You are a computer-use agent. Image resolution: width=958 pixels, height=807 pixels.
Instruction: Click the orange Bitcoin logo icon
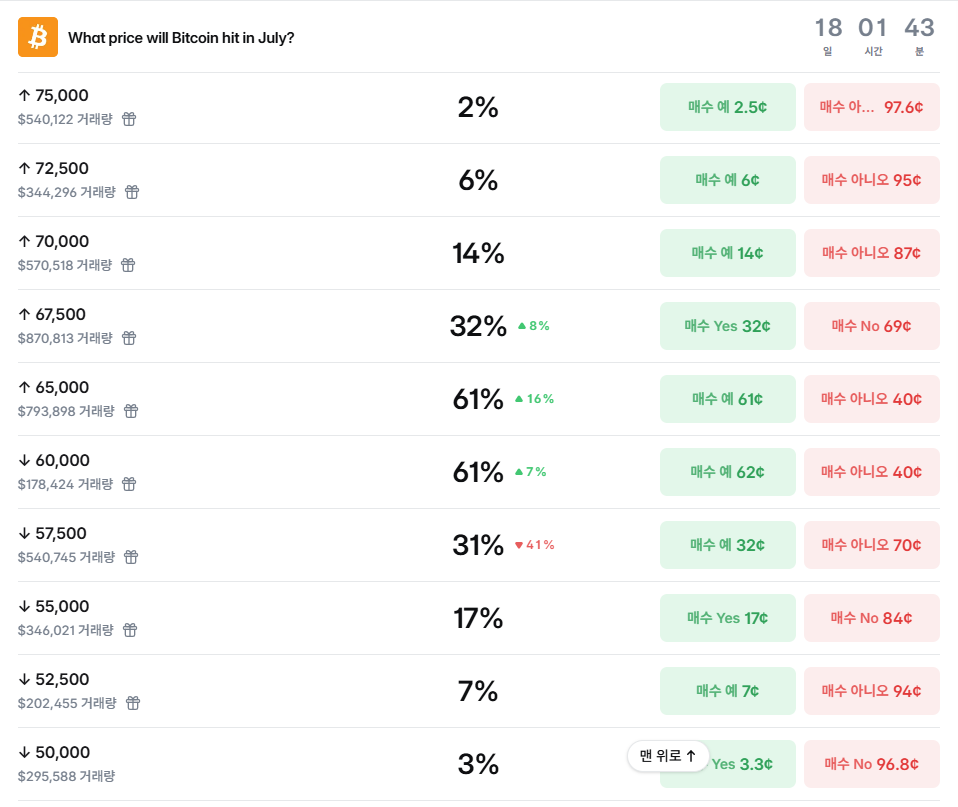click(x=38, y=37)
